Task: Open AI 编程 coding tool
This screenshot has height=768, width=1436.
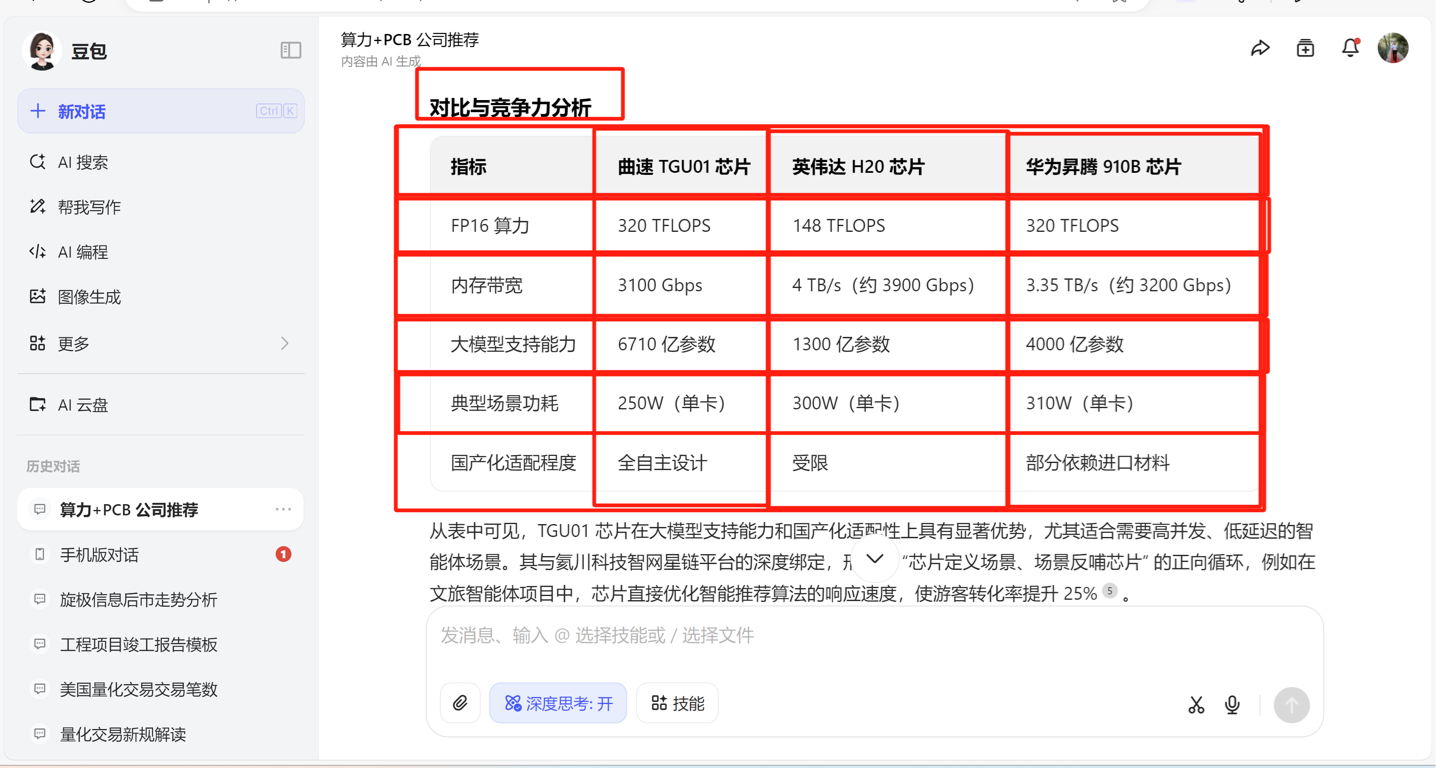Action: (161, 252)
